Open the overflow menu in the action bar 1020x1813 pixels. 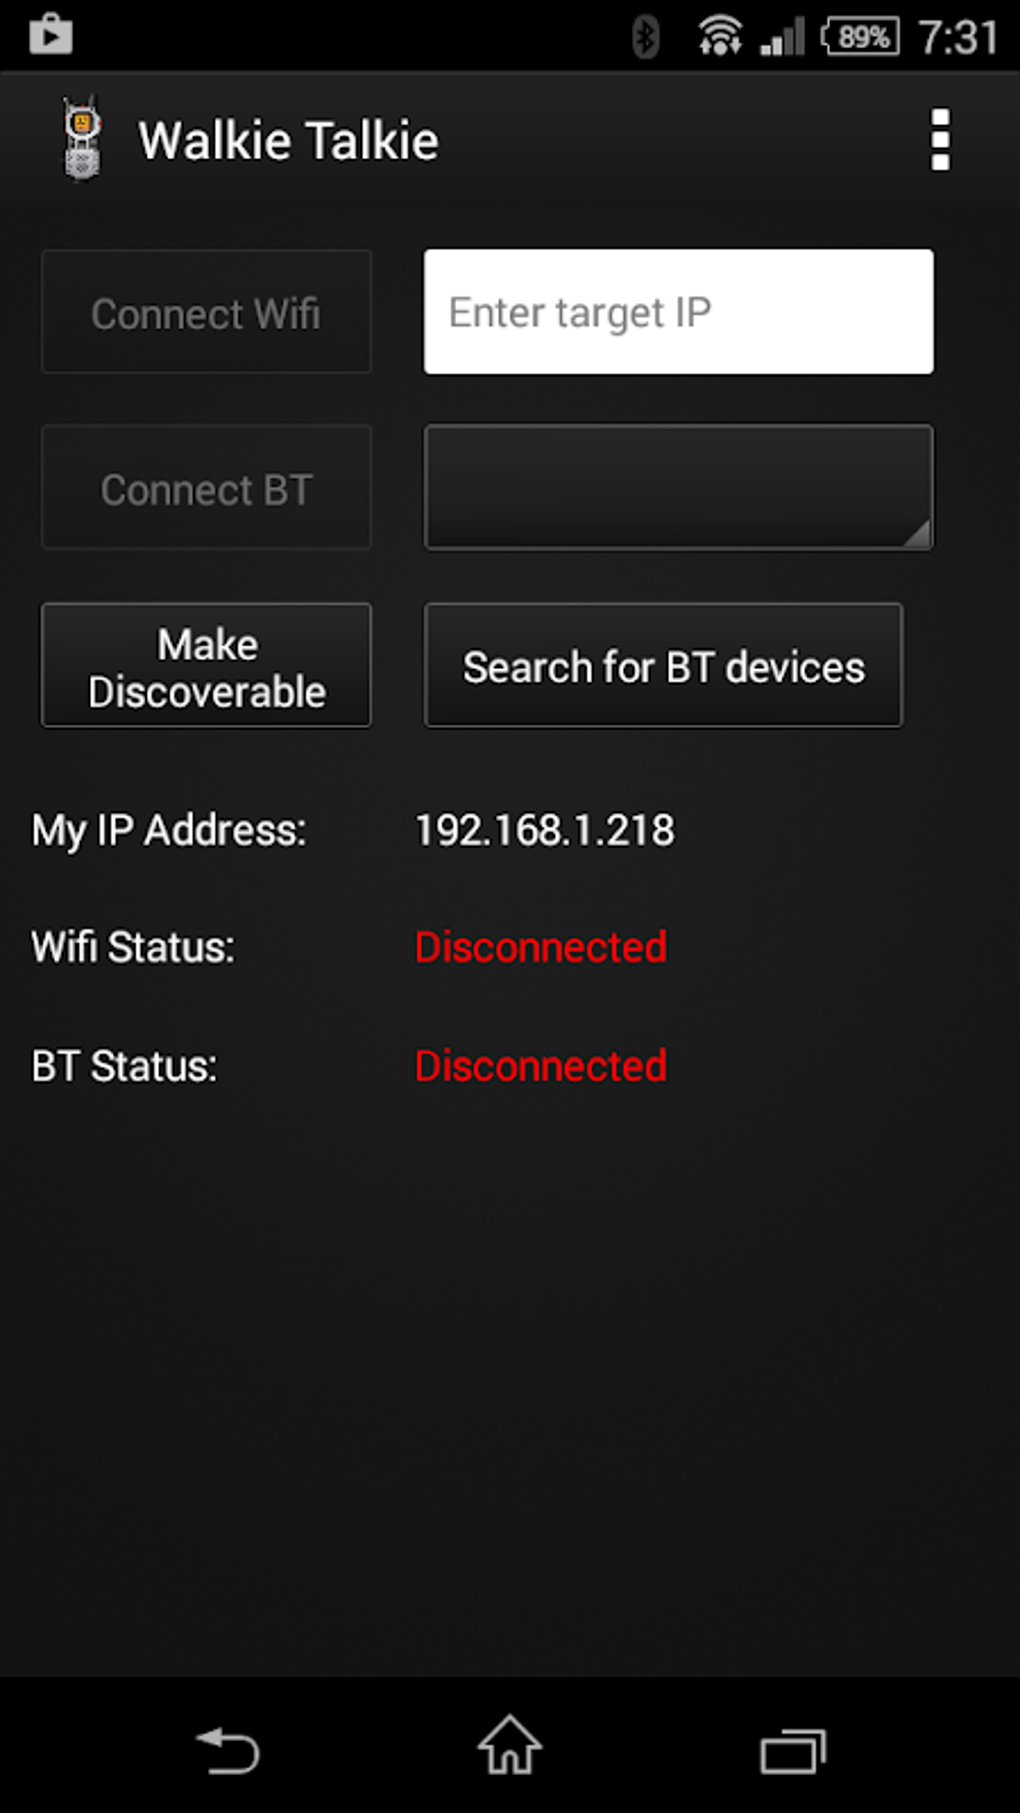(x=938, y=139)
